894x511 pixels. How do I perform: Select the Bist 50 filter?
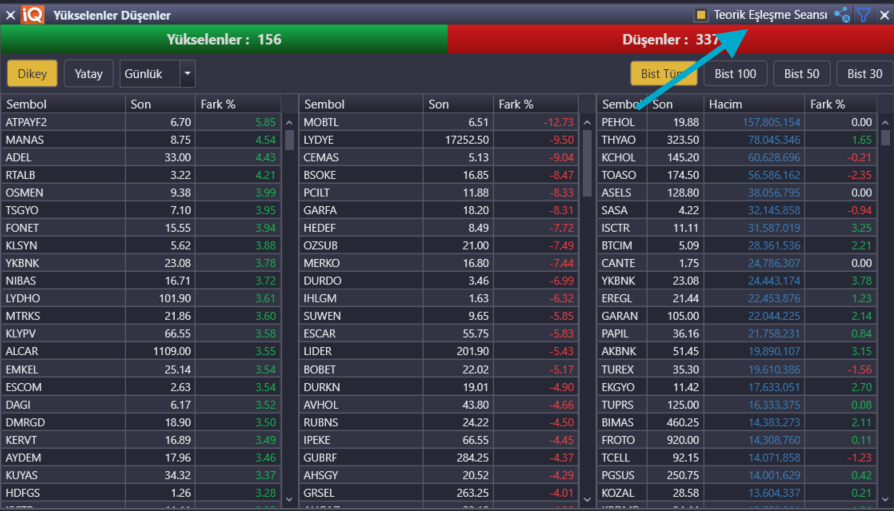click(x=802, y=74)
